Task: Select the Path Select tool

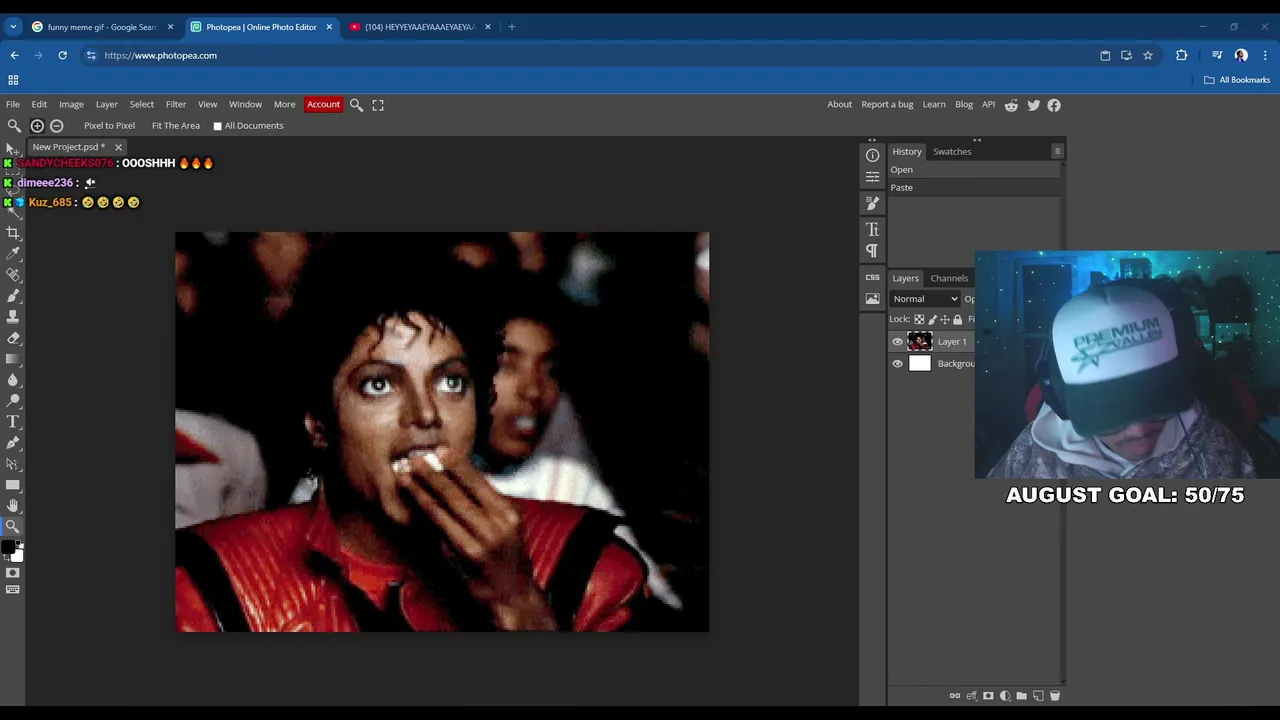Action: 13,464
